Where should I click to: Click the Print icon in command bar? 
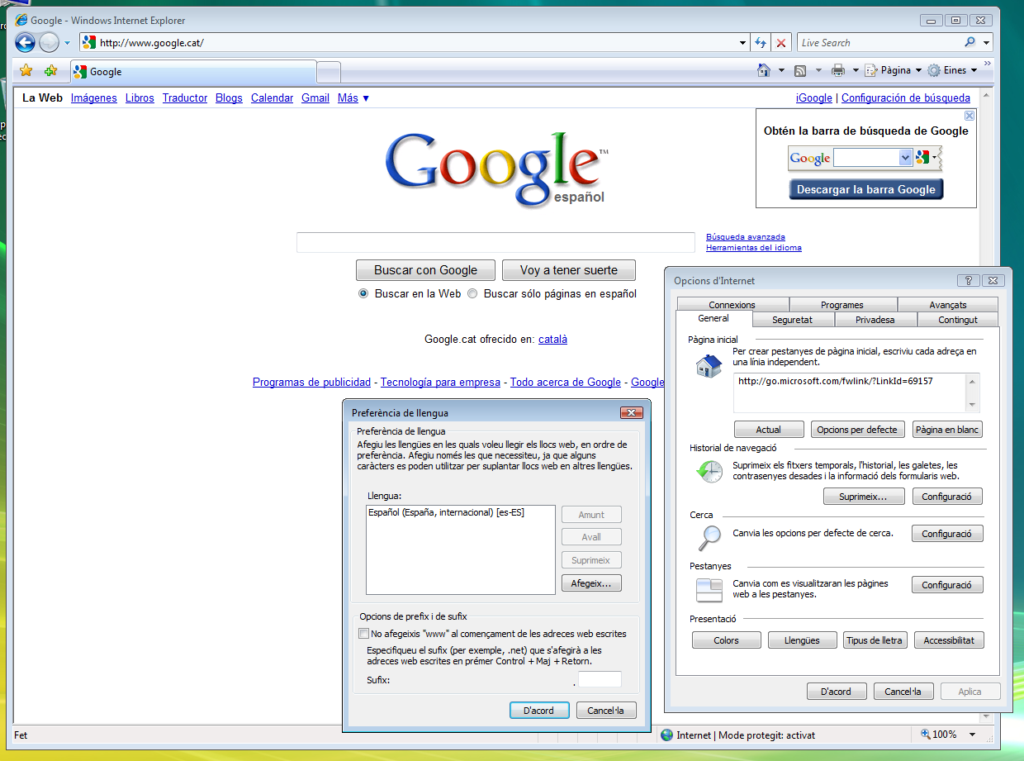(838, 71)
